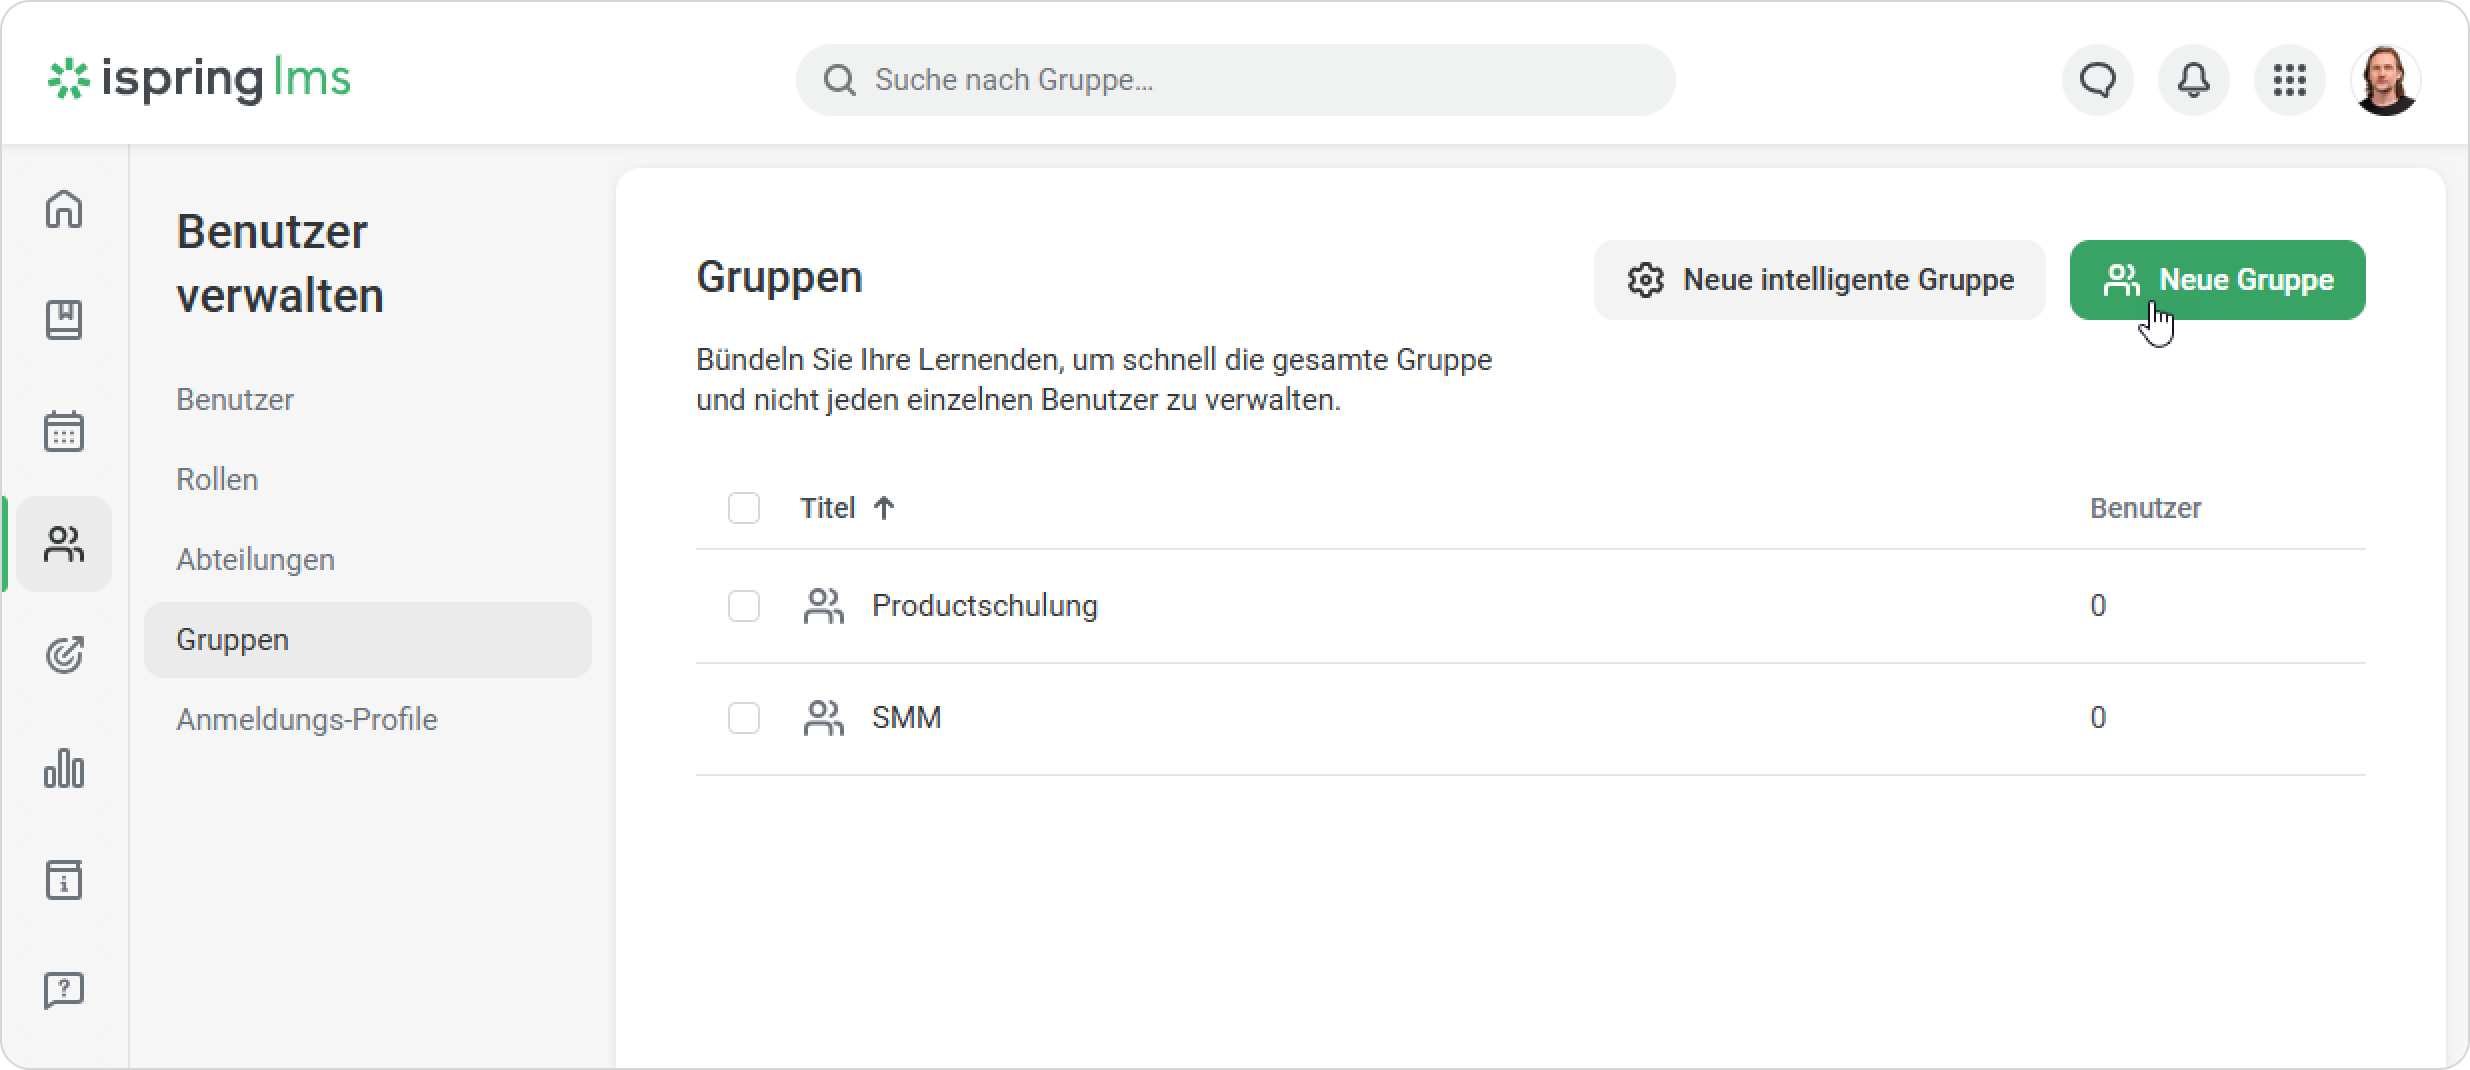The width and height of the screenshot is (2470, 1070).
Task: Open the user profile avatar menu
Action: pyautogui.click(x=2385, y=80)
